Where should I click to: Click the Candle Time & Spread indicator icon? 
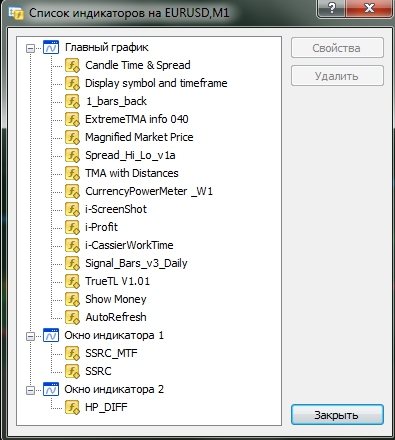click(72, 65)
